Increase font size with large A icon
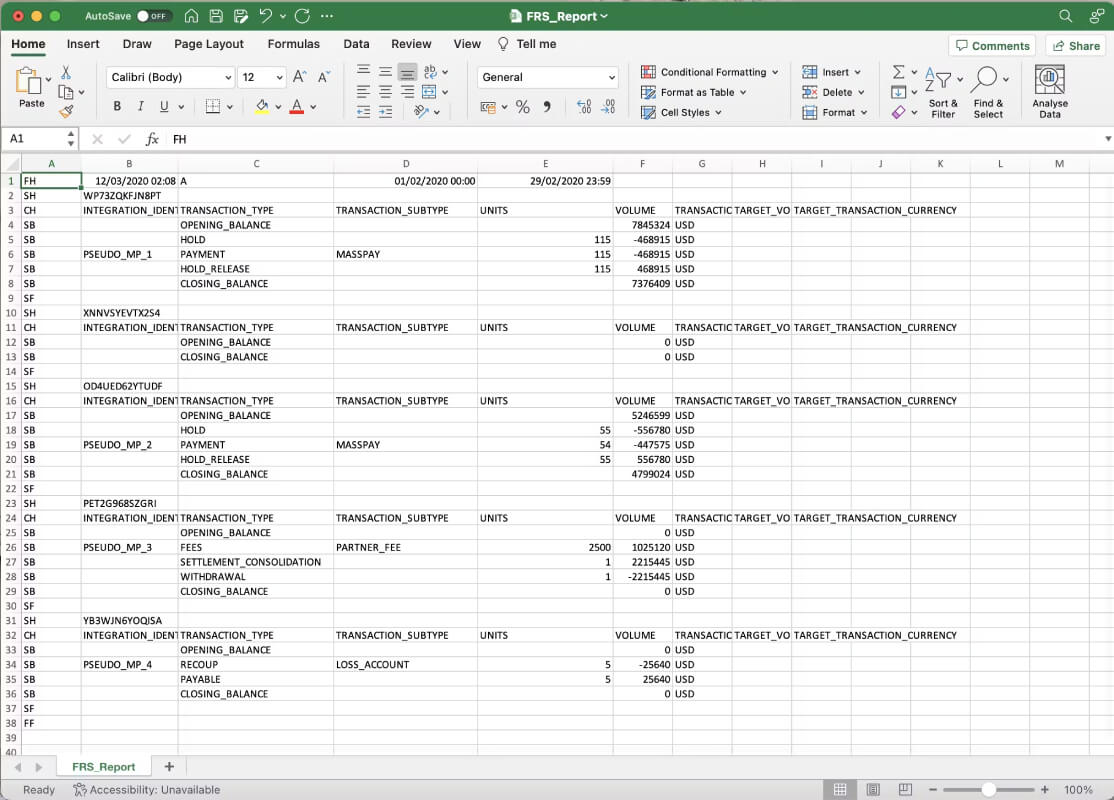This screenshot has height=800, width=1114. [x=300, y=77]
